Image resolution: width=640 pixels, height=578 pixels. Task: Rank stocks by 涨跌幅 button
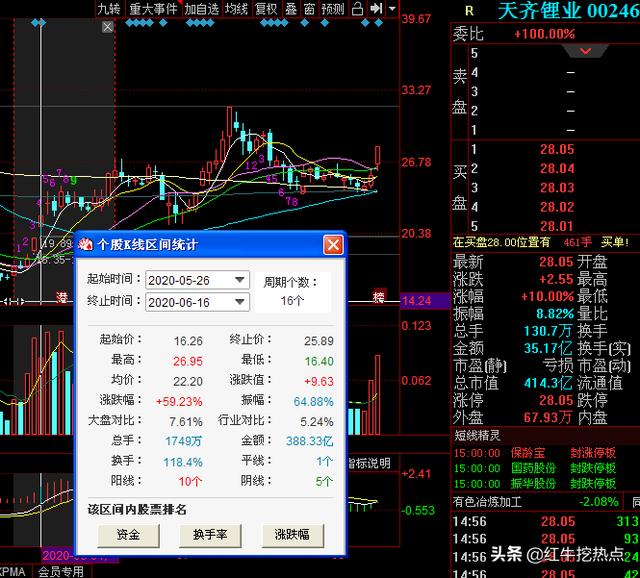[x=292, y=535]
